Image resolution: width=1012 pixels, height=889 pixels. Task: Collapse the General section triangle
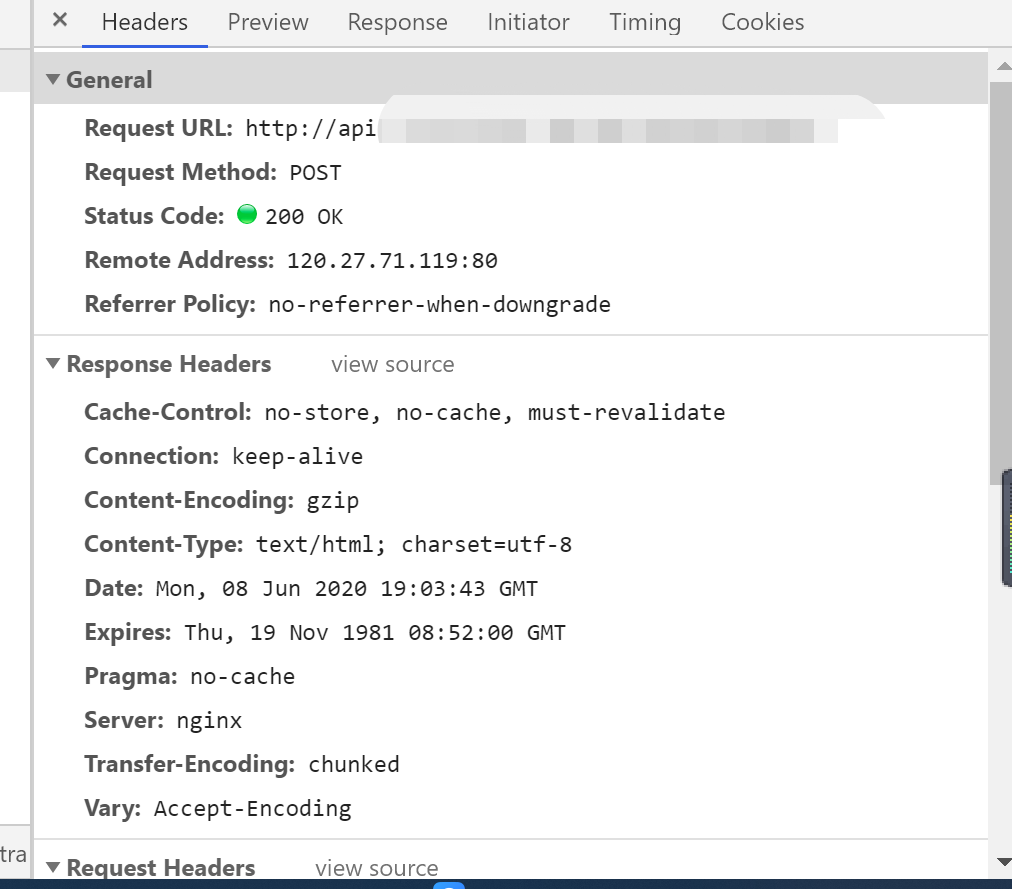click(53, 79)
